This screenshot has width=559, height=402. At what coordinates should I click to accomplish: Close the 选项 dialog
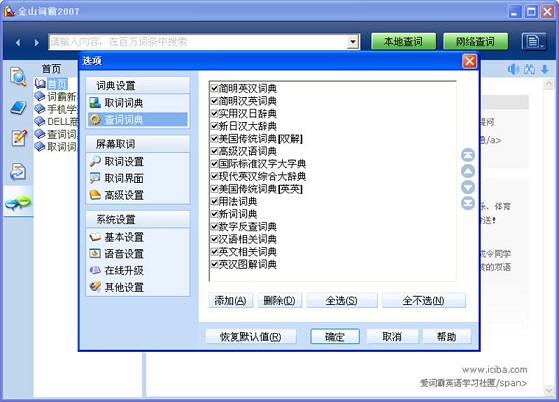coord(470,61)
